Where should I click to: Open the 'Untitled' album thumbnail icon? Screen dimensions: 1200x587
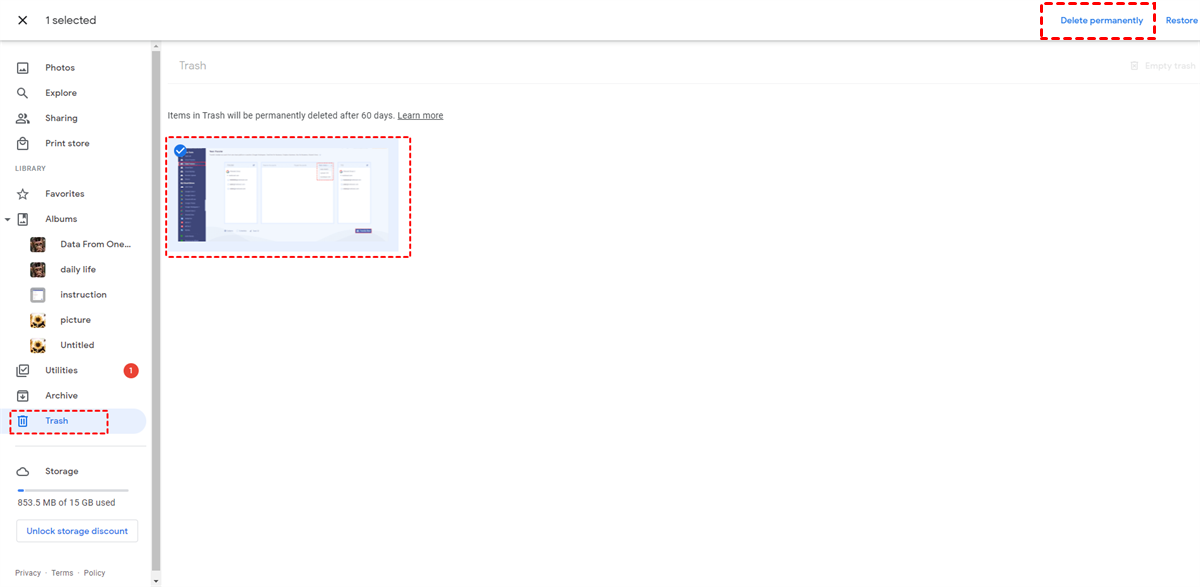tap(38, 345)
